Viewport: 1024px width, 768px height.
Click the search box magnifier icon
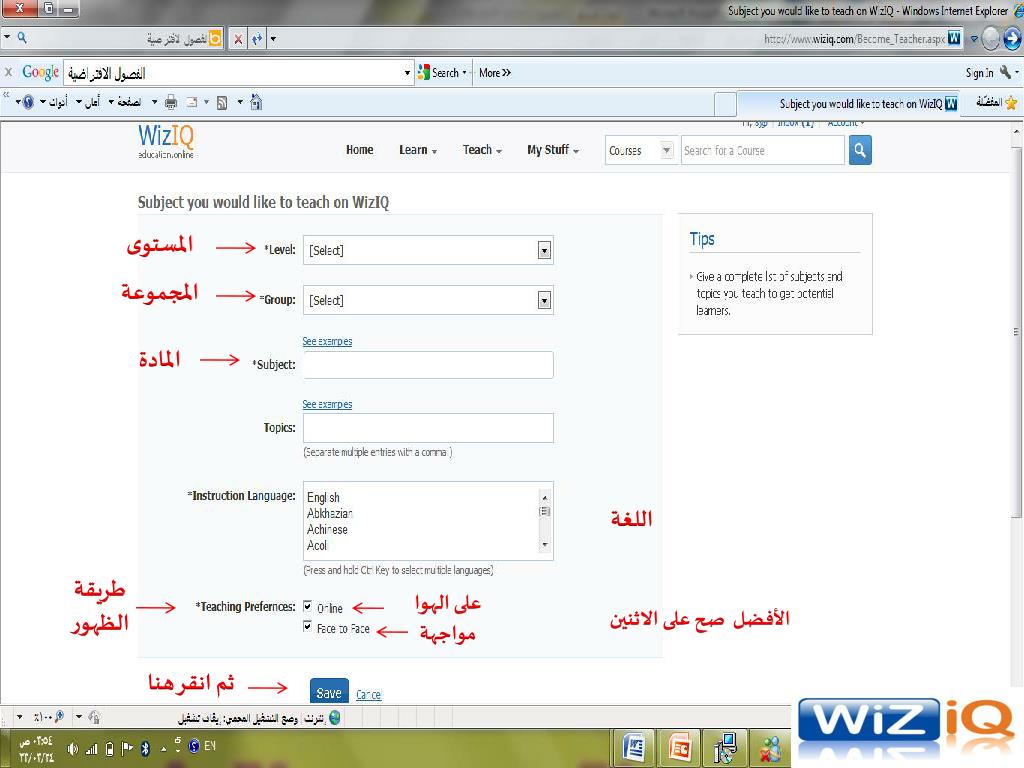point(22,39)
